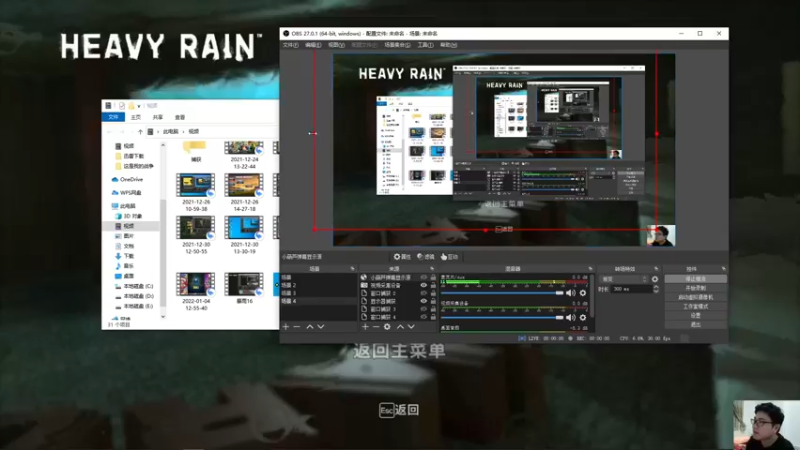Open the 场景集合 menu in OBS
The image size is (800, 450).
[x=397, y=45]
